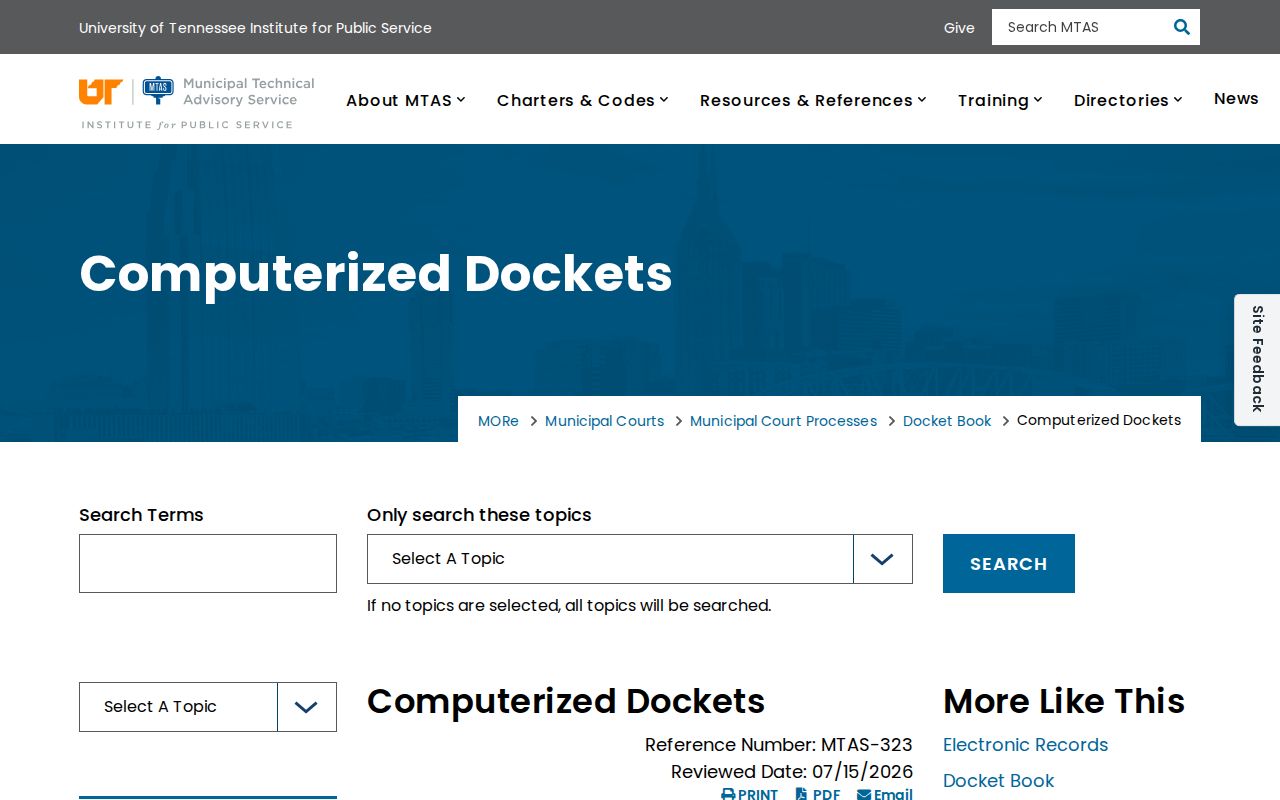Click the More Like This heading
The width and height of the screenshot is (1280, 800).
point(1064,701)
